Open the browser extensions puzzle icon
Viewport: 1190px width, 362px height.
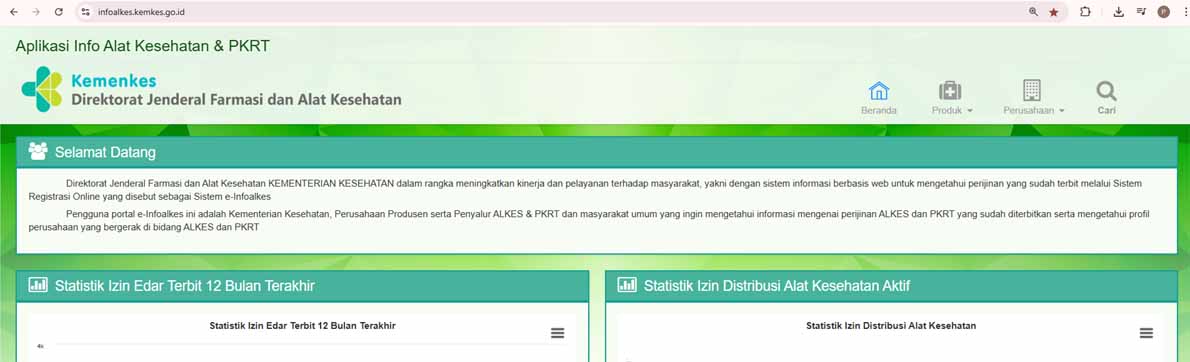pos(1085,12)
